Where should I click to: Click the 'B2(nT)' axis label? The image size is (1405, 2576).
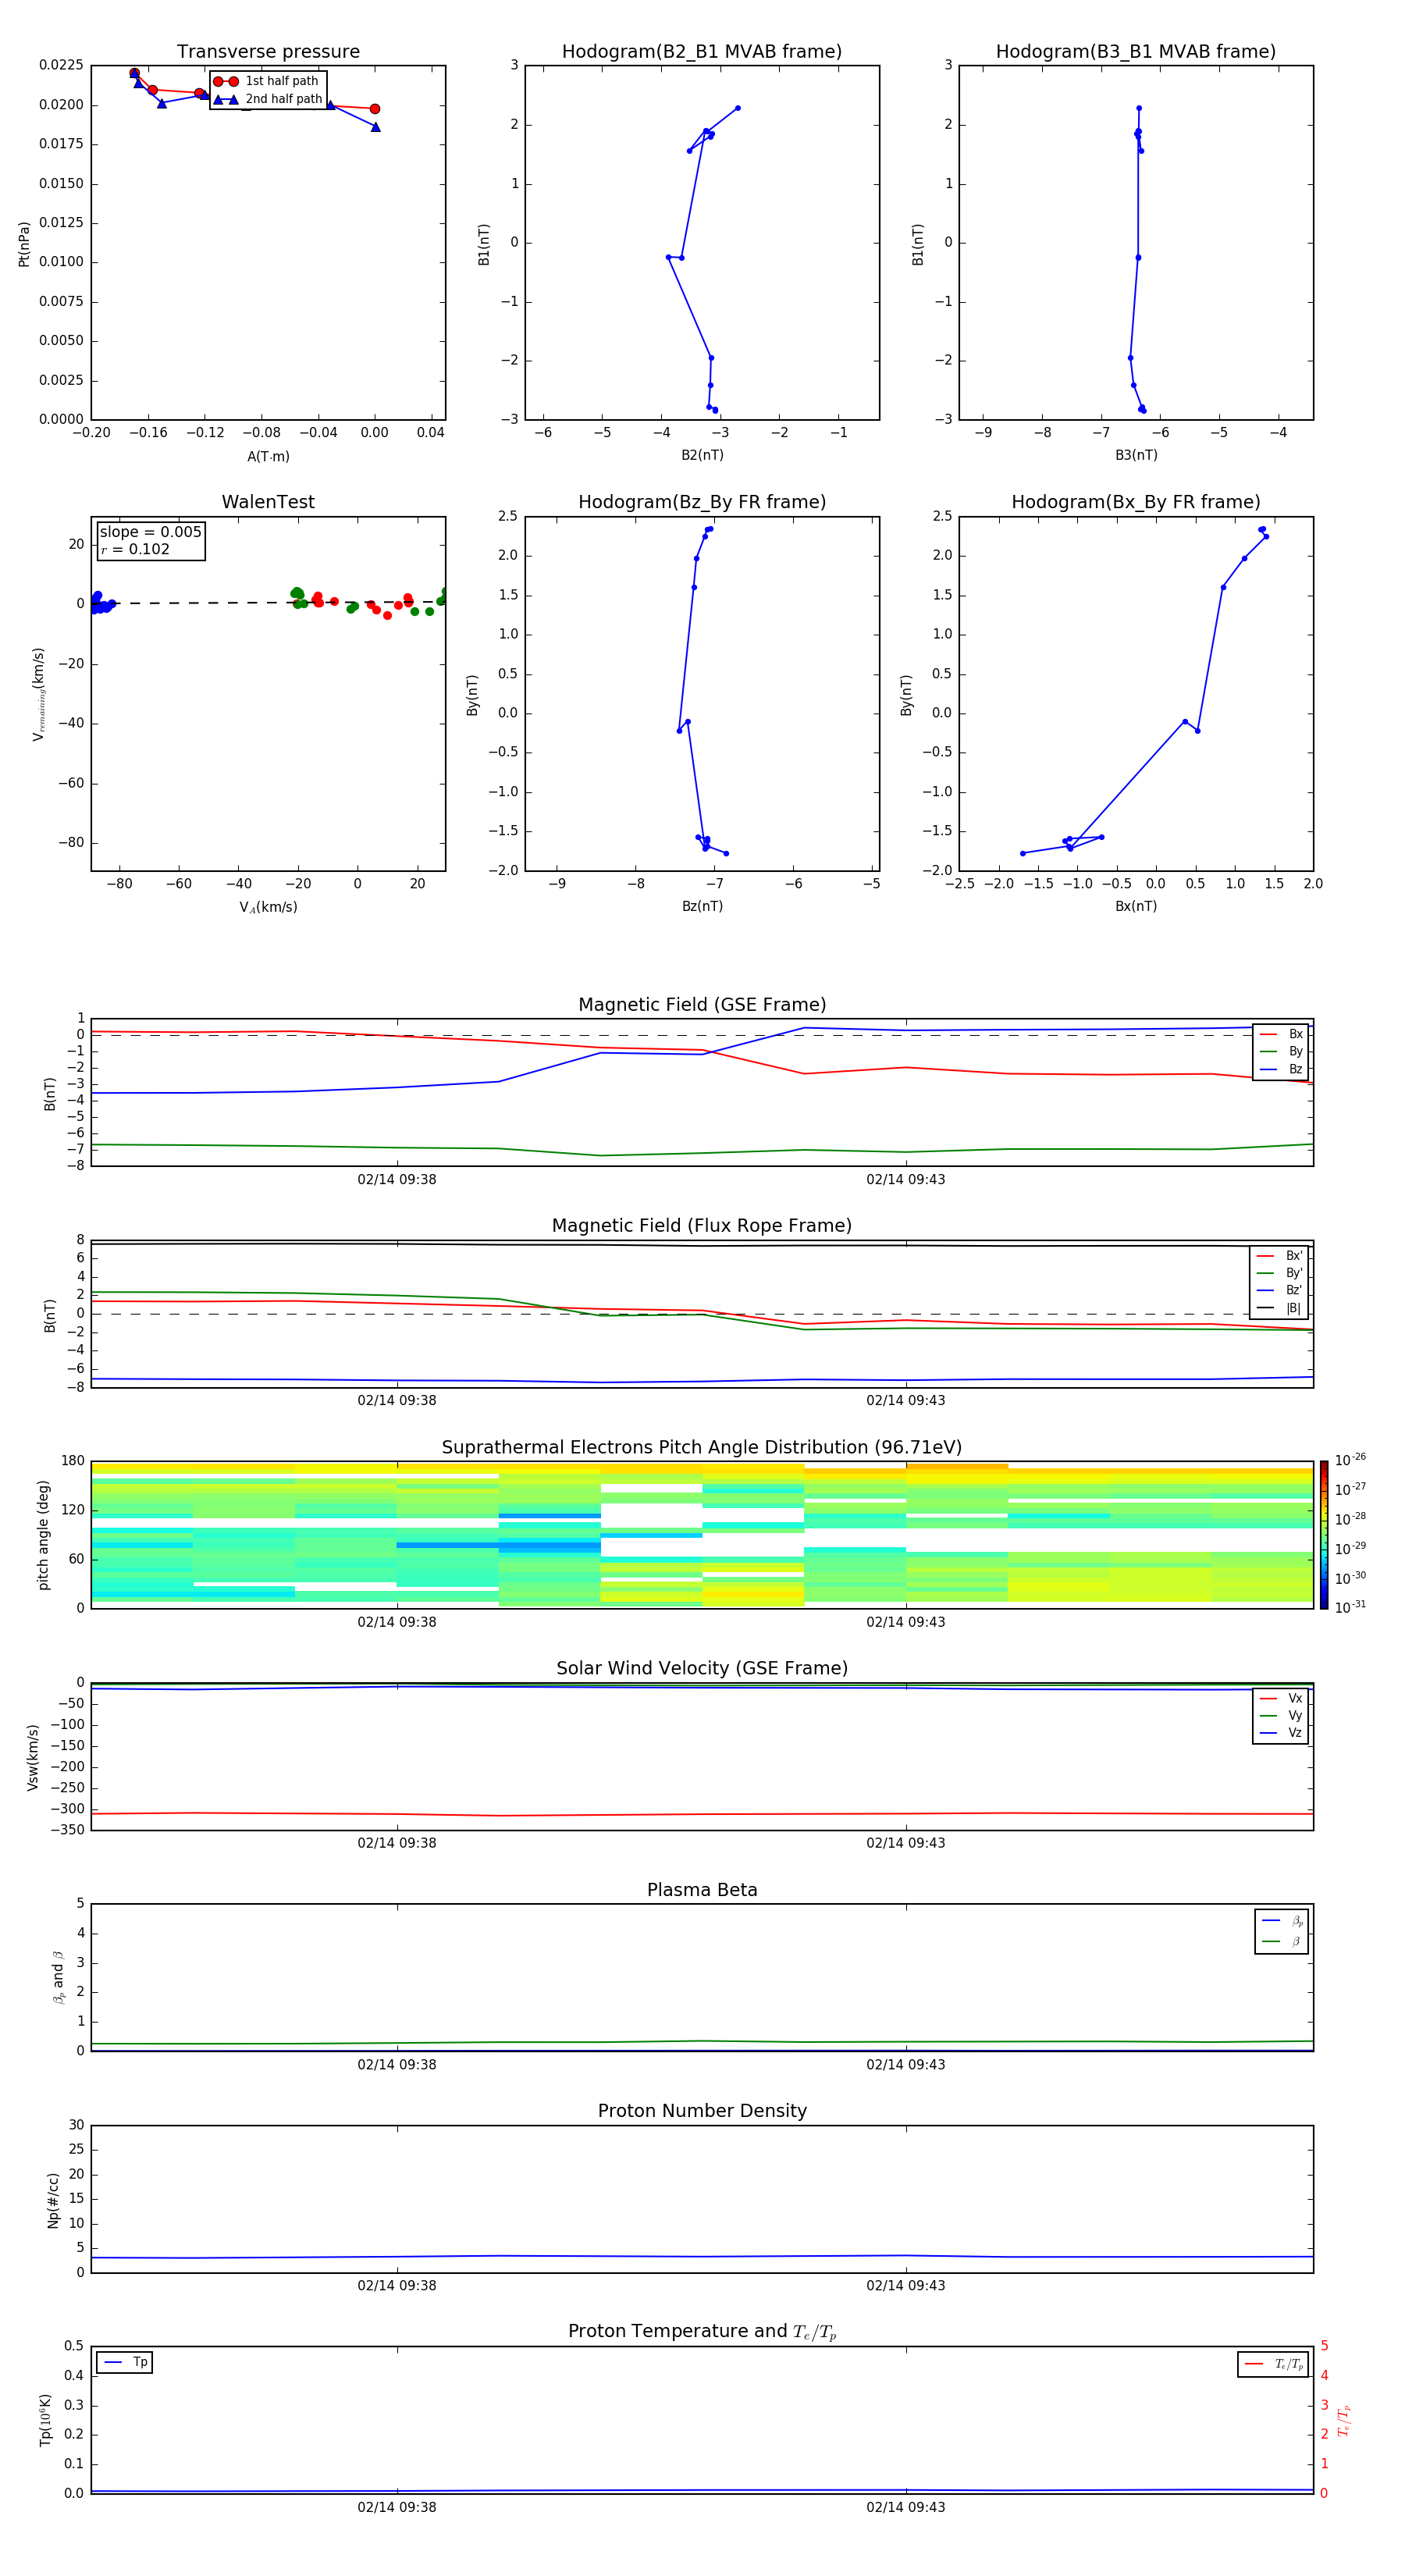[702, 455]
